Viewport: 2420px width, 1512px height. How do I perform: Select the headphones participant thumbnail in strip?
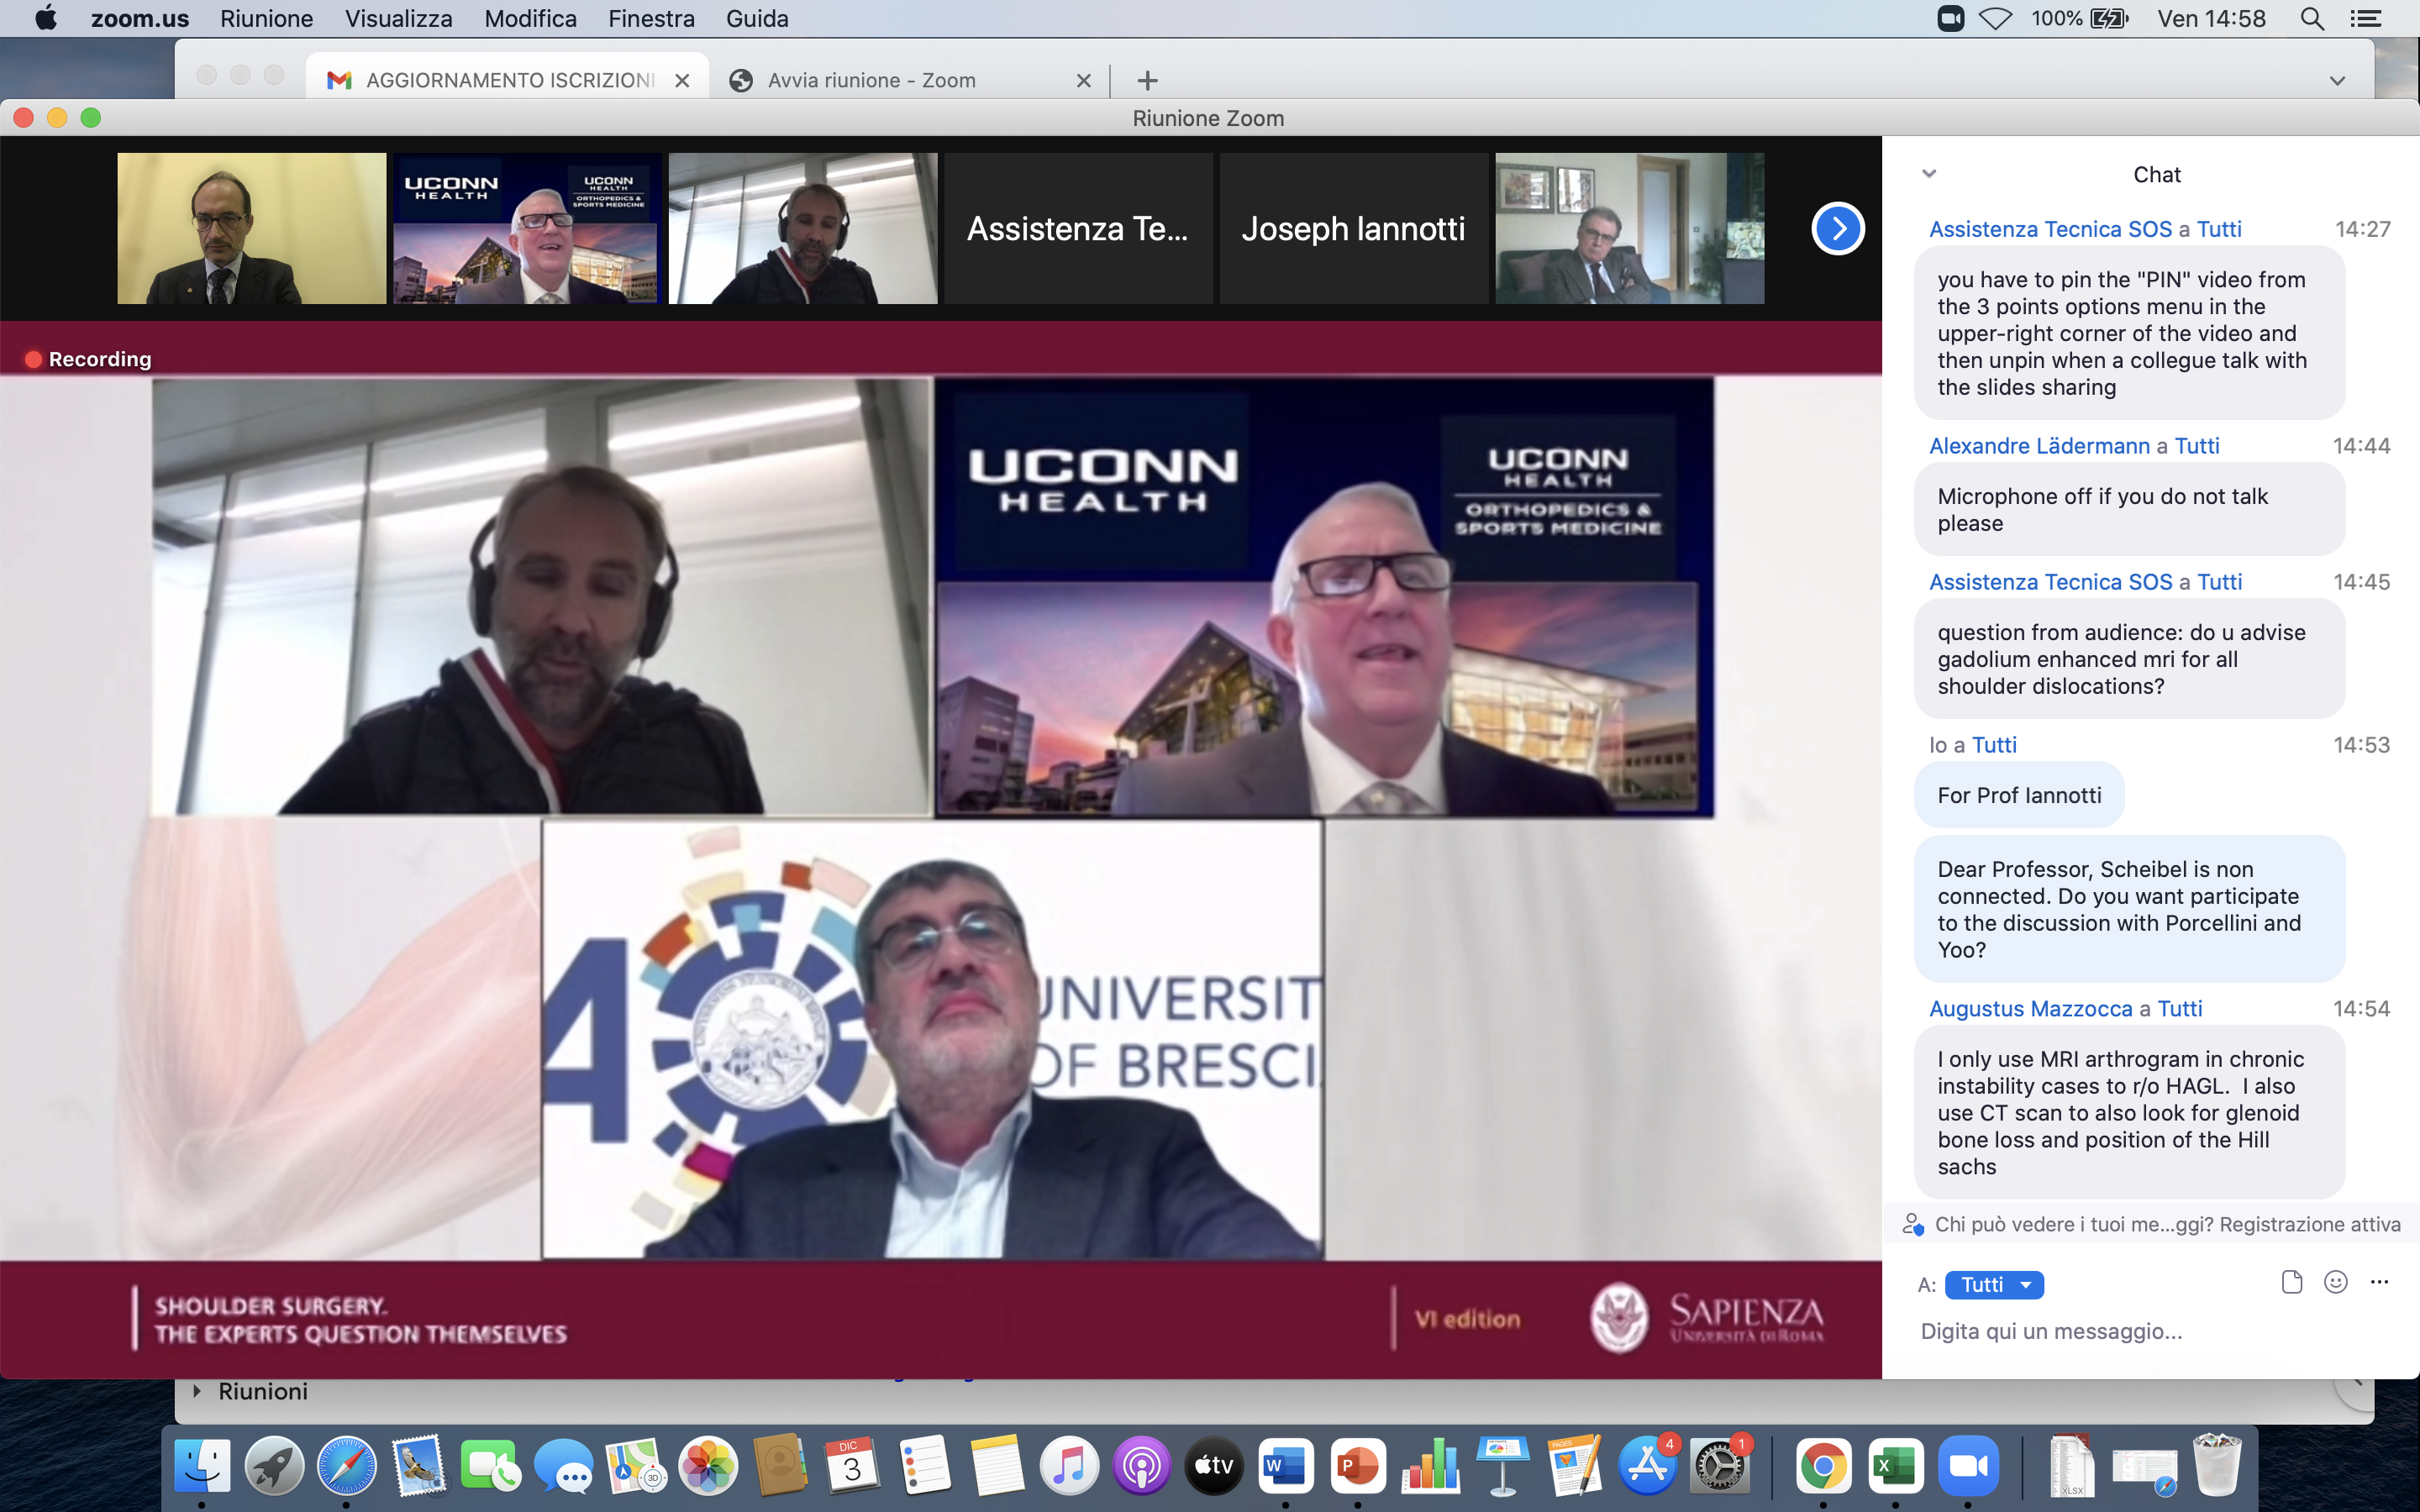pyautogui.click(x=803, y=229)
